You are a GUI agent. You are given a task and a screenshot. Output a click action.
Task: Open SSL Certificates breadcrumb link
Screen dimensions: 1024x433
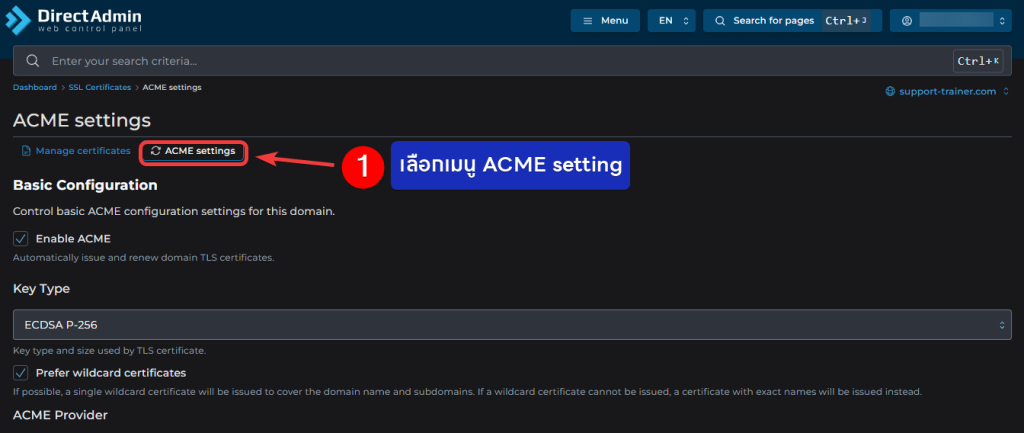(100, 87)
